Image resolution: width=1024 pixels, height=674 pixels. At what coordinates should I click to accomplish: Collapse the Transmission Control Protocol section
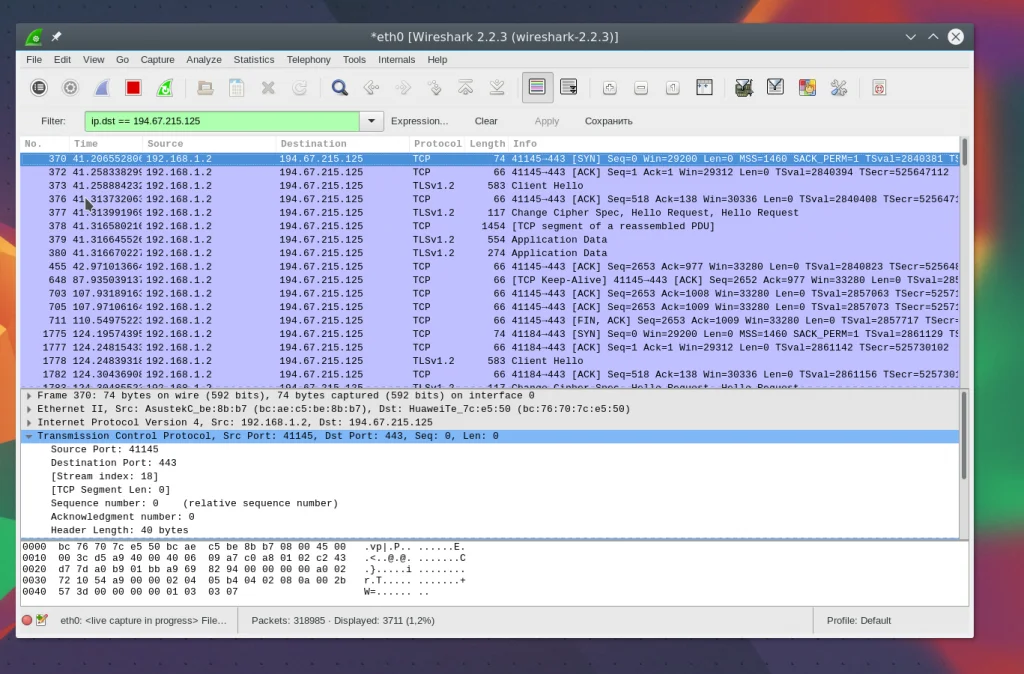point(29,437)
